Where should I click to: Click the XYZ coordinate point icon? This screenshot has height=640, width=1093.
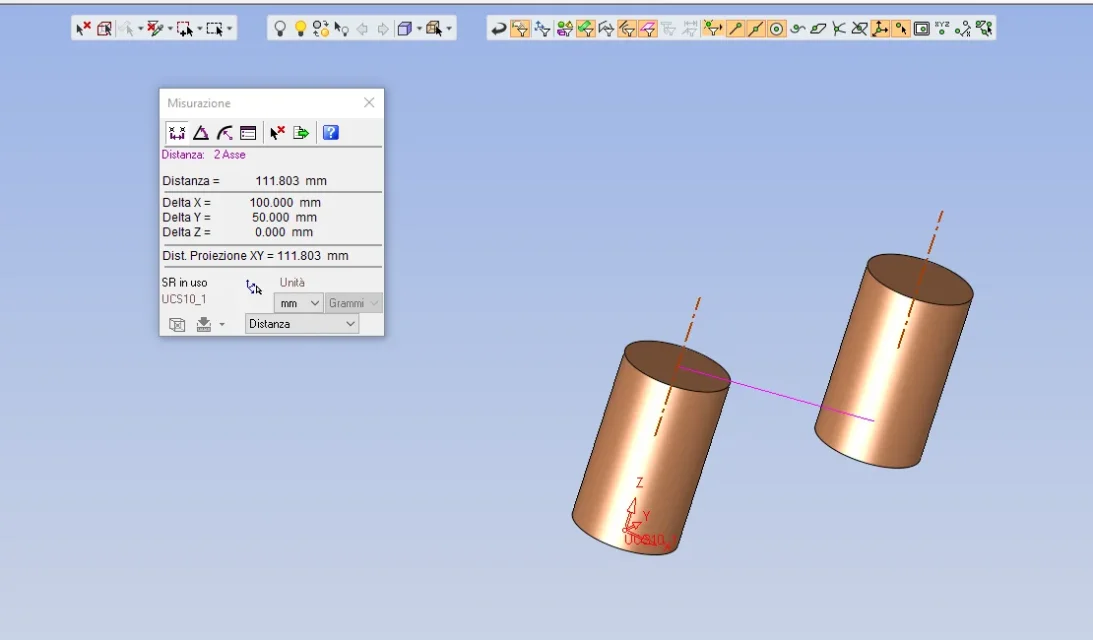(x=942, y=29)
